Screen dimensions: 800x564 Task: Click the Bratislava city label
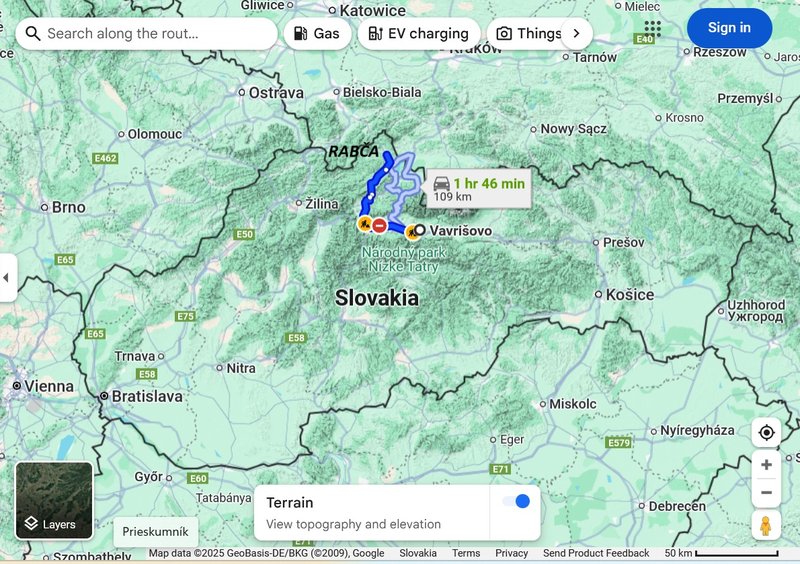coord(147,396)
